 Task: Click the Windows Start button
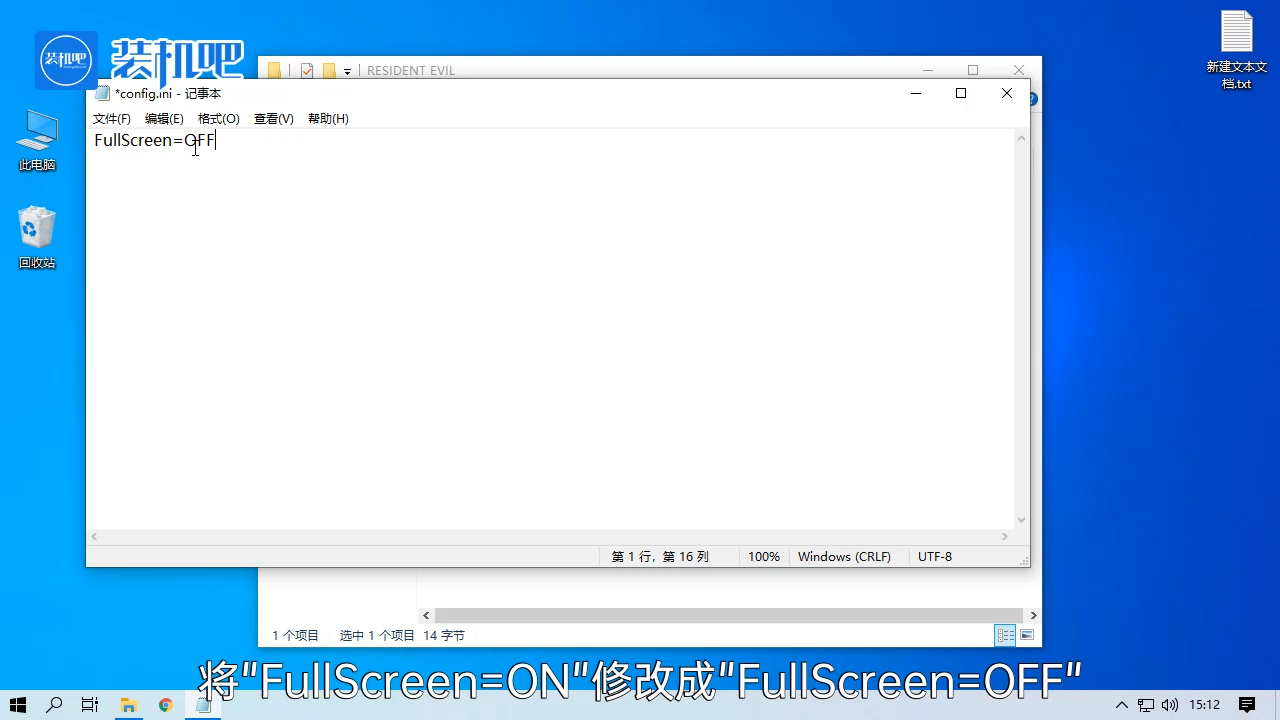(18, 705)
